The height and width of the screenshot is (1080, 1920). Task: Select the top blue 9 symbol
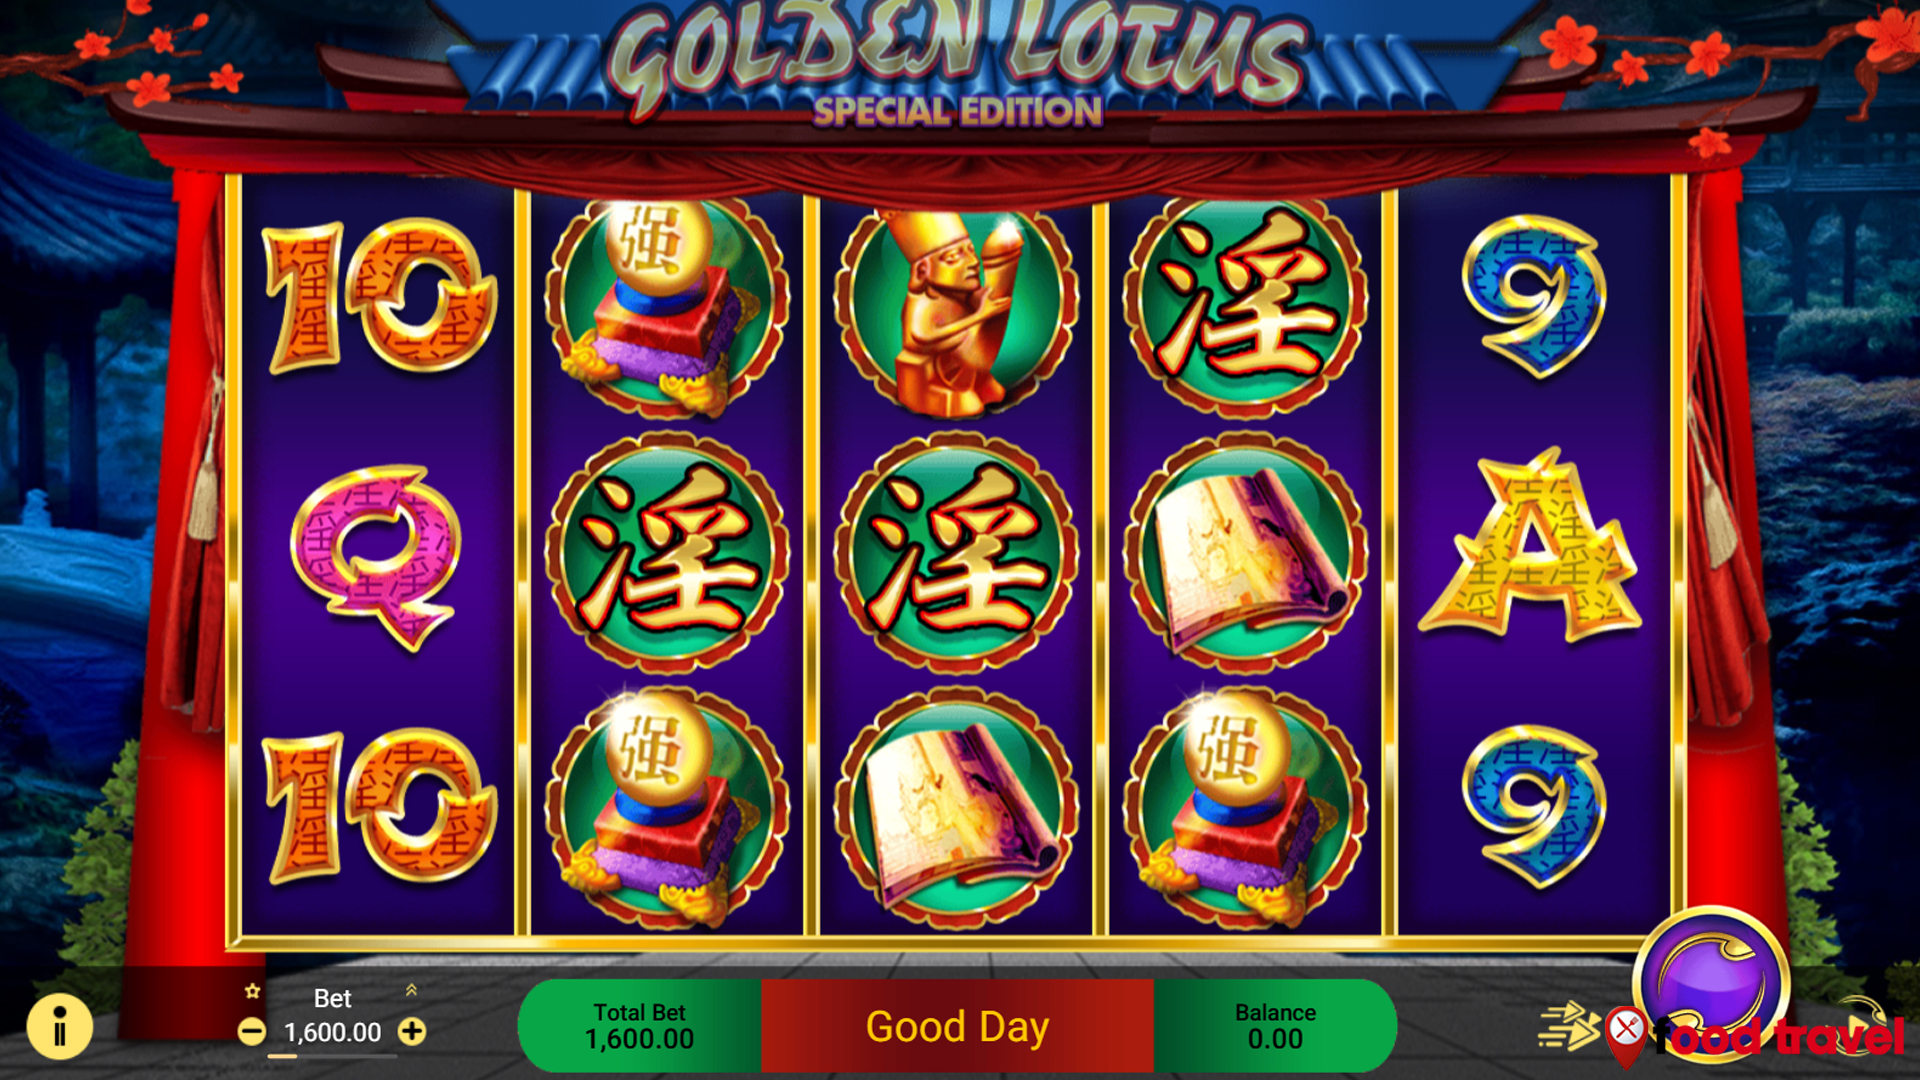pyautogui.click(x=1533, y=297)
